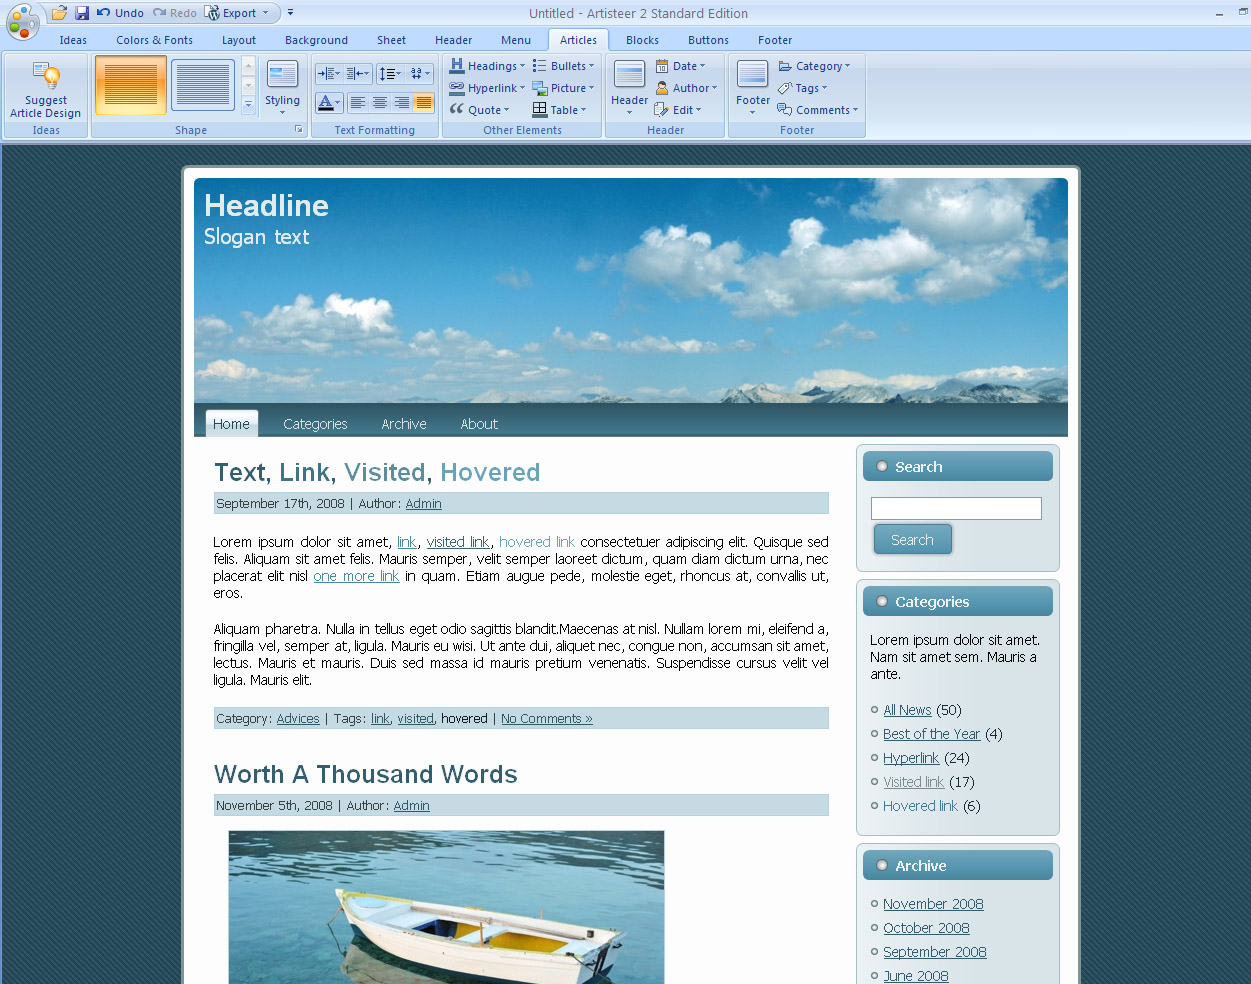Open the Hyperlink options dropdown
Screen dimensions: 1251x984
487,88
